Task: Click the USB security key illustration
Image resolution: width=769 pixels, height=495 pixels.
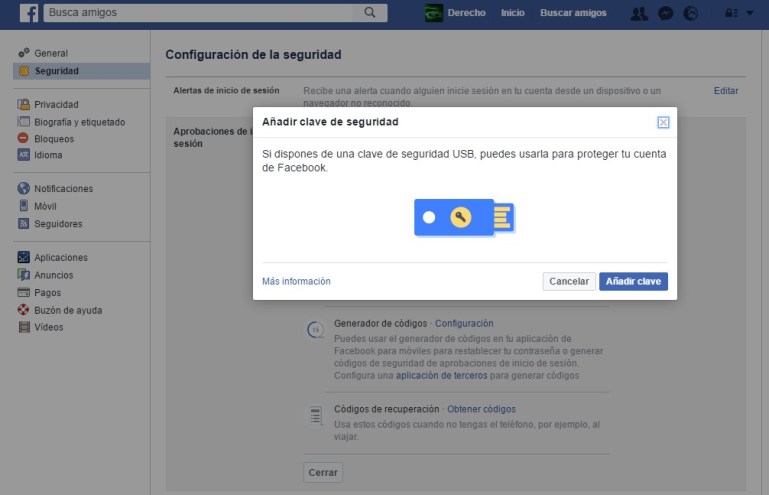Action: coord(464,217)
